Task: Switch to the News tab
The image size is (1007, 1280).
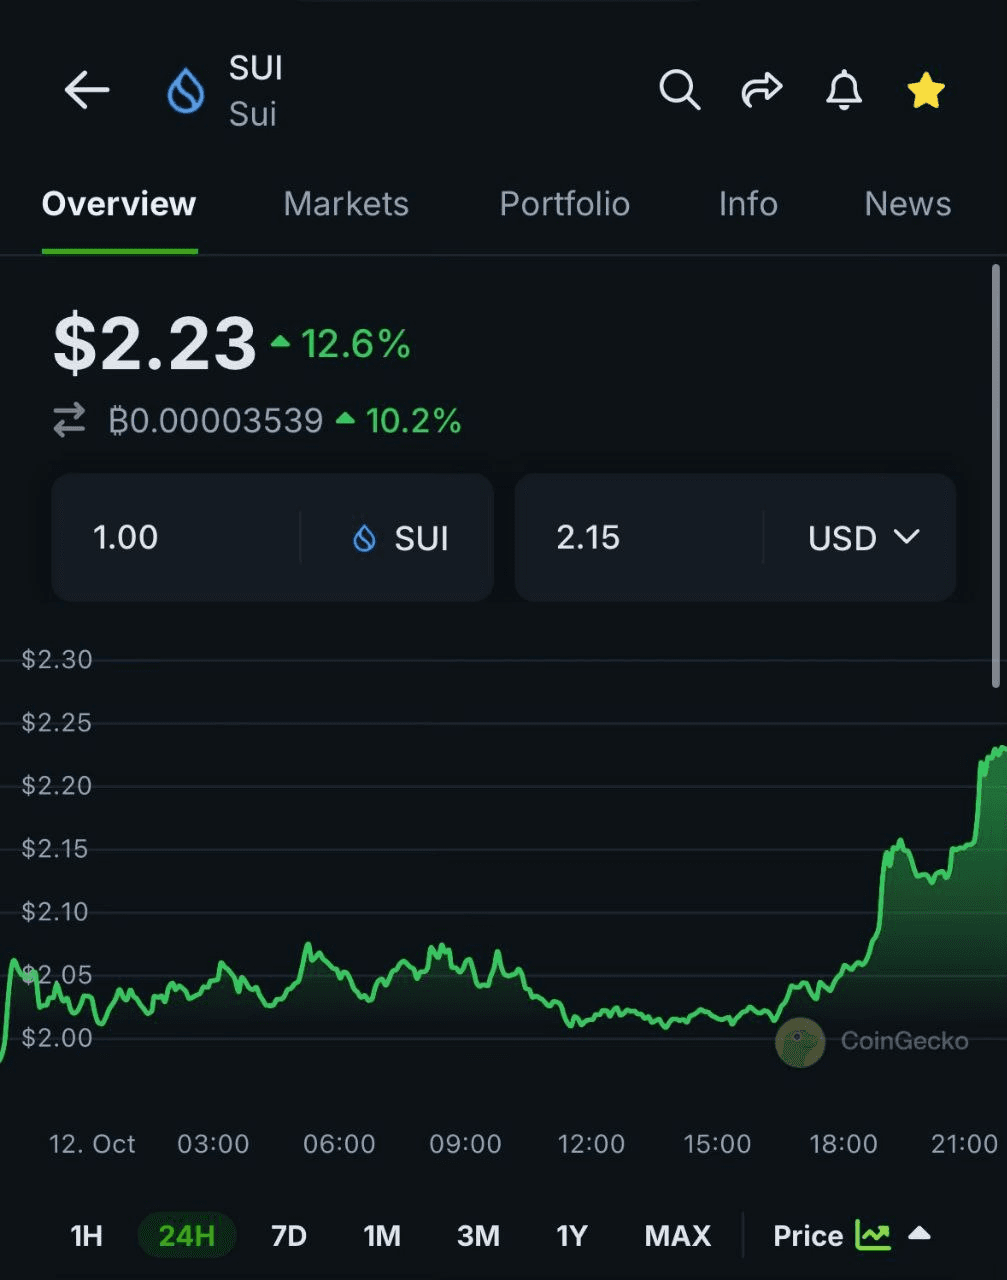Action: click(x=908, y=204)
